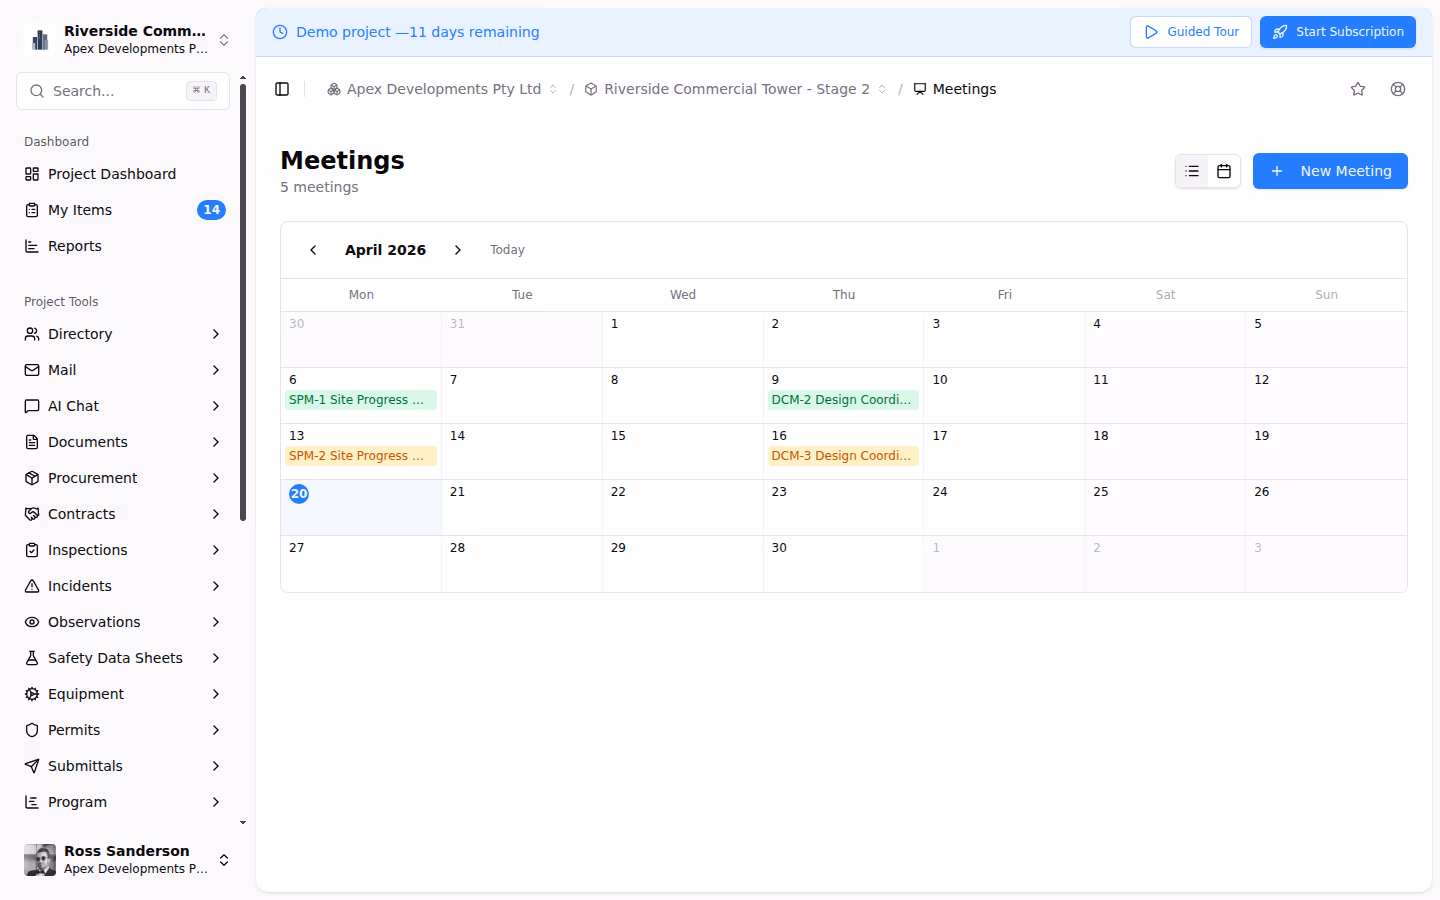Go to Project Dashboard
This screenshot has width=1440, height=900.
[x=111, y=173]
